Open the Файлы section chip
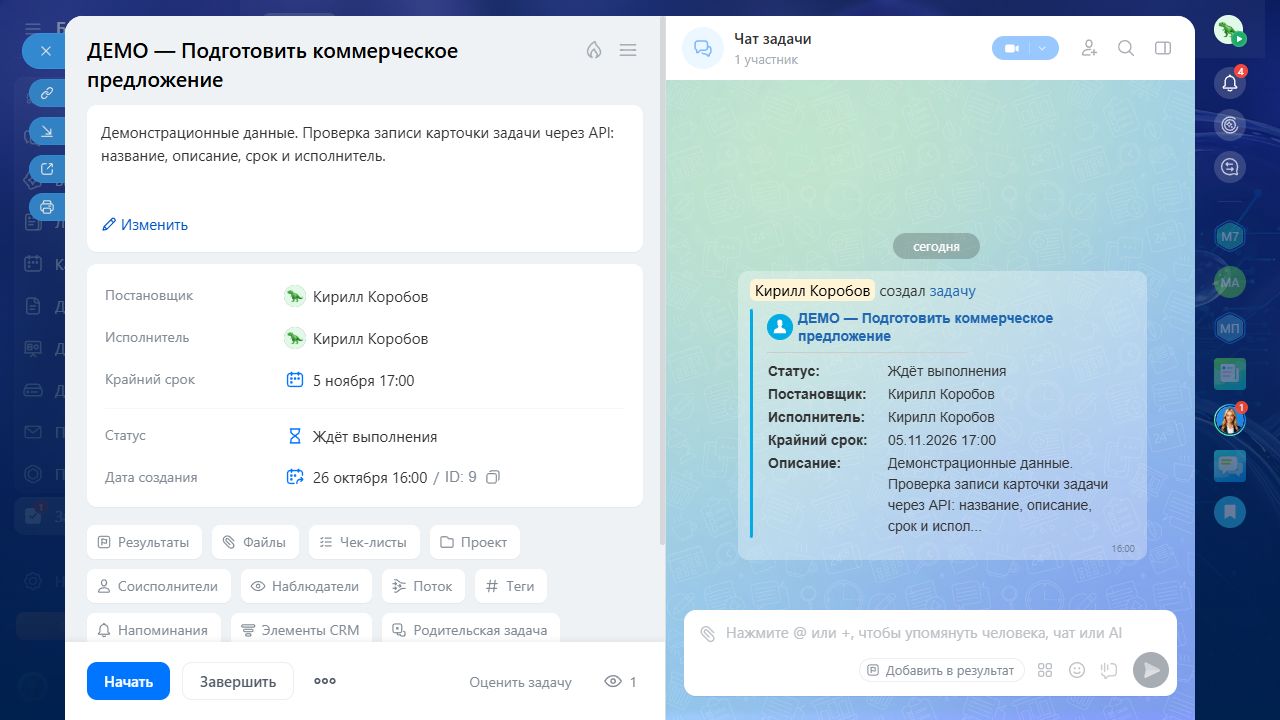The image size is (1280, 720). click(255, 542)
